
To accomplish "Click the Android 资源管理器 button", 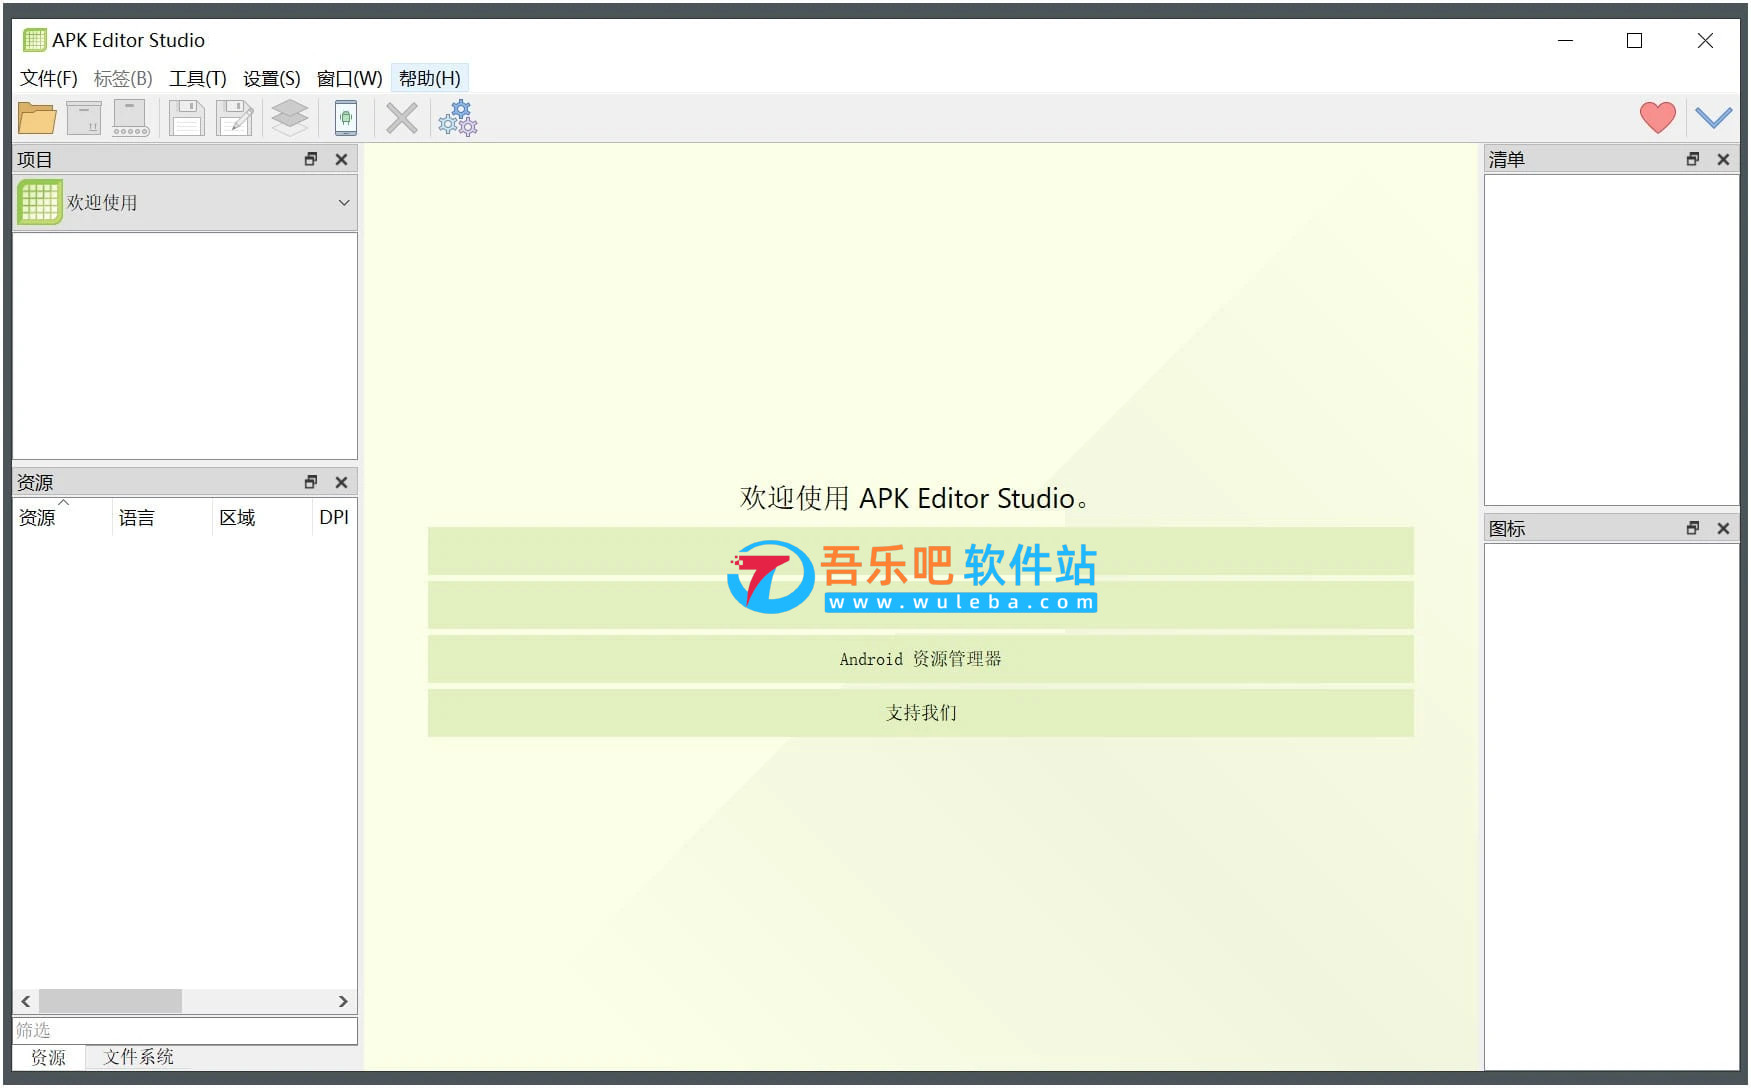I will [920, 659].
